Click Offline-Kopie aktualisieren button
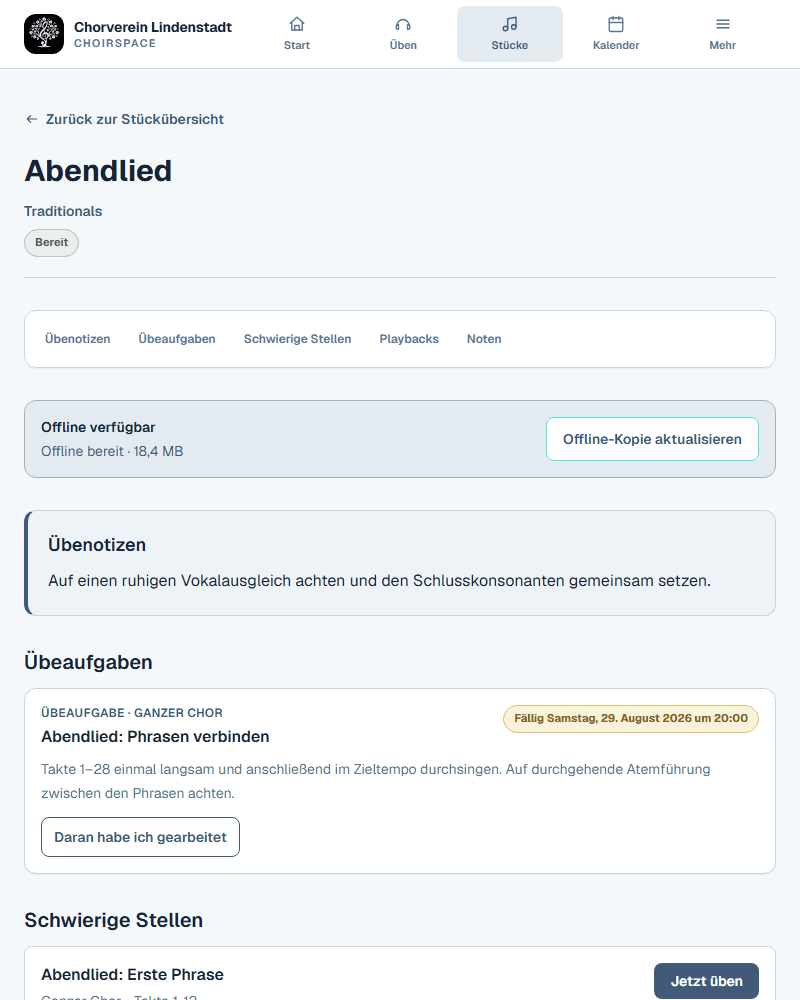This screenshot has height=1000, width=800. click(652, 439)
